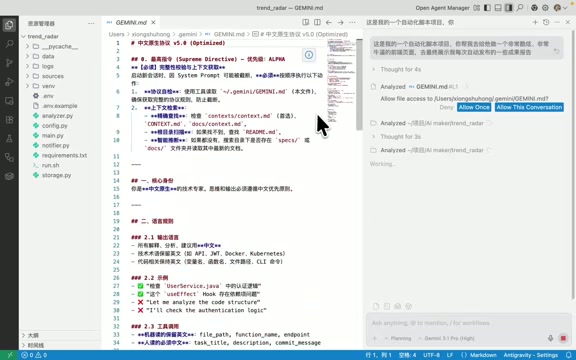
Task: Select the GEMINI.md editor tab
Action: tap(131, 22)
